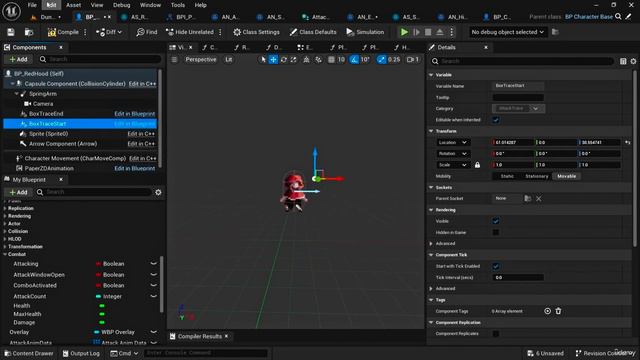
Task: Compile the blueprint
Action: pyautogui.click(x=63, y=32)
